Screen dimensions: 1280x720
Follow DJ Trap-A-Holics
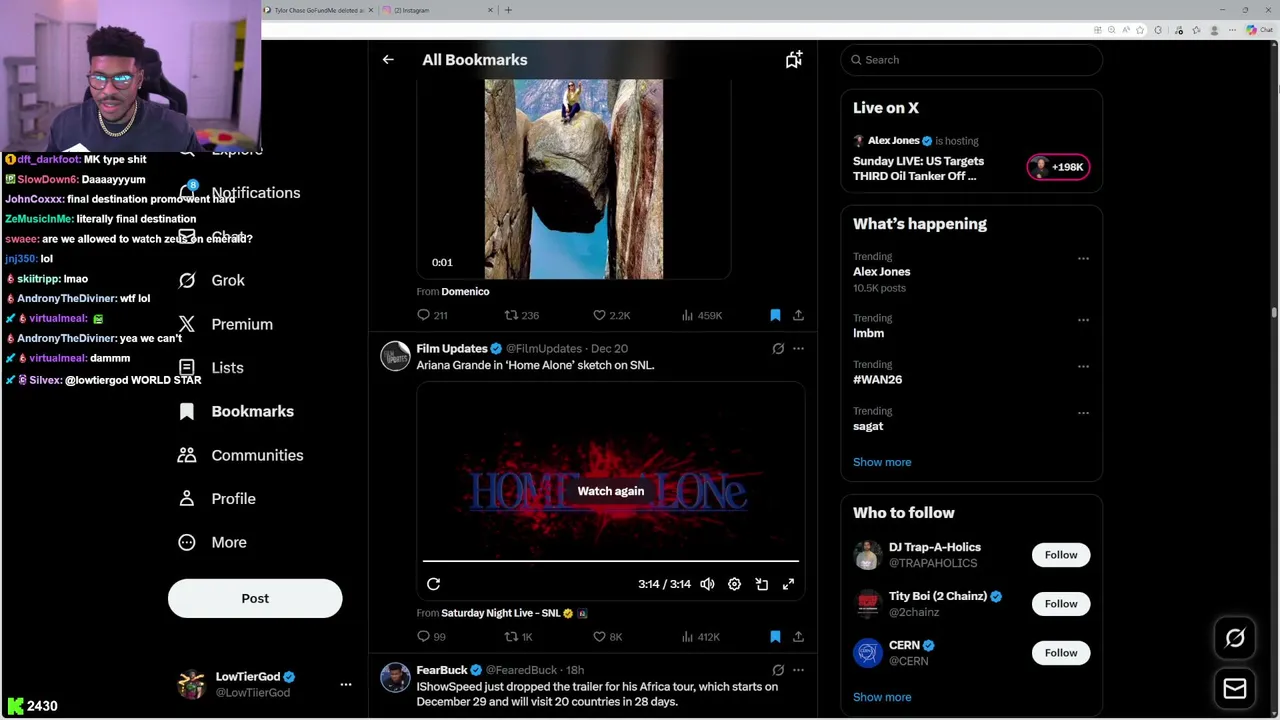tap(1061, 555)
